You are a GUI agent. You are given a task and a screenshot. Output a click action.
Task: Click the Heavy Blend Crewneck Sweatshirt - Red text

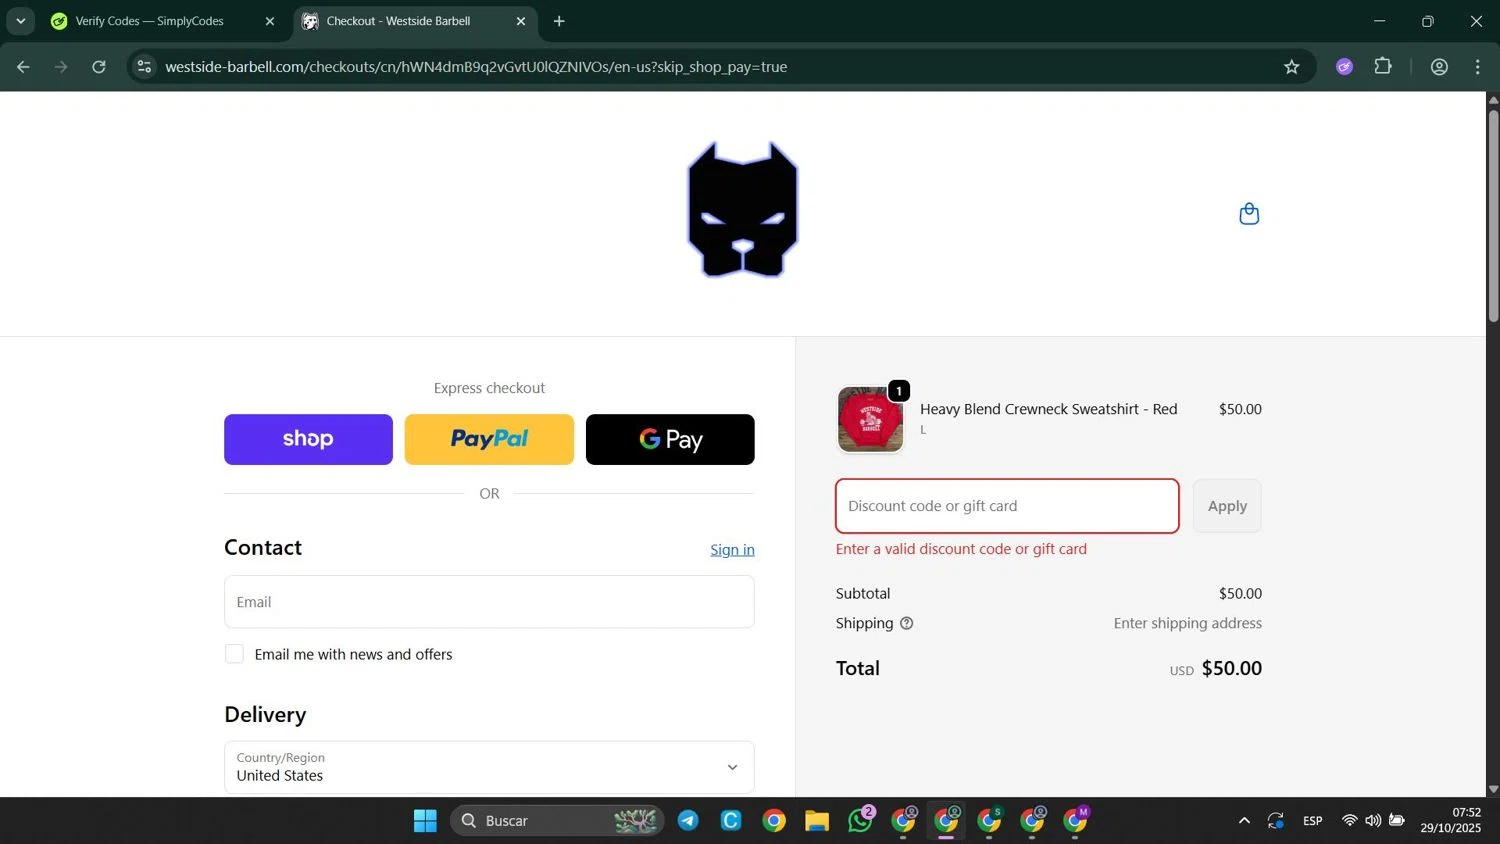1048,409
